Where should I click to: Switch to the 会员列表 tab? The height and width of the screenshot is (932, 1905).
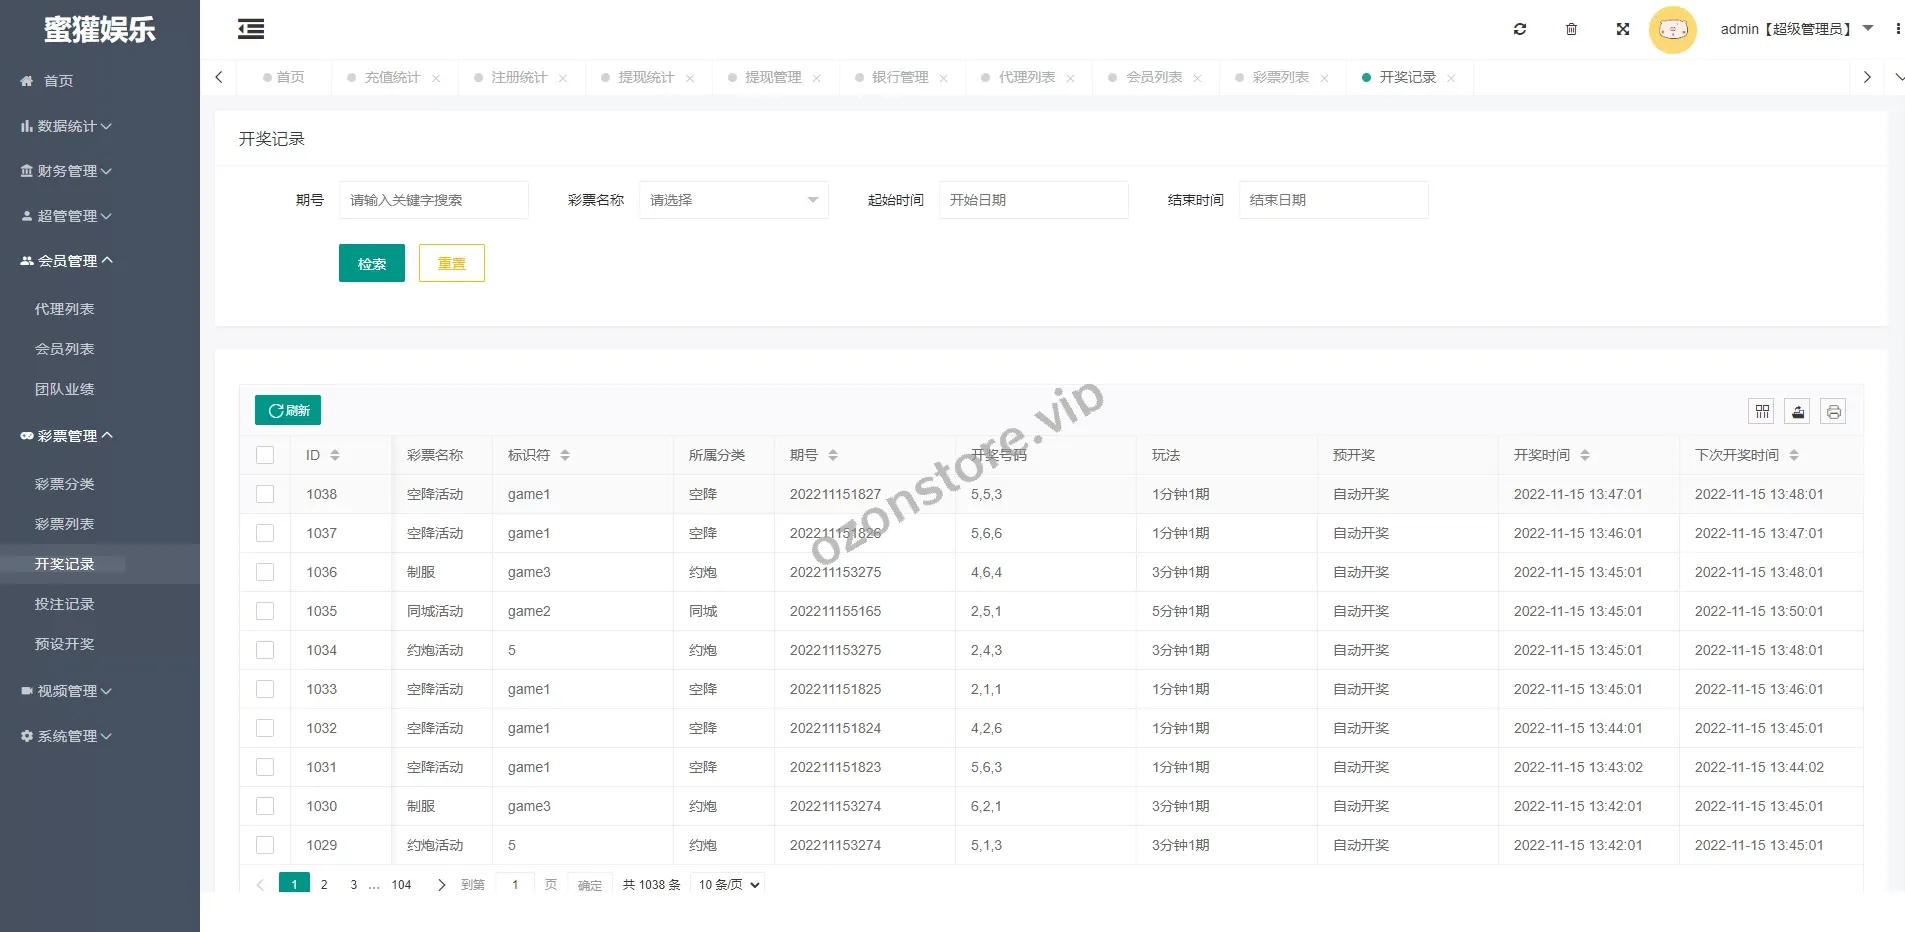pos(1154,77)
